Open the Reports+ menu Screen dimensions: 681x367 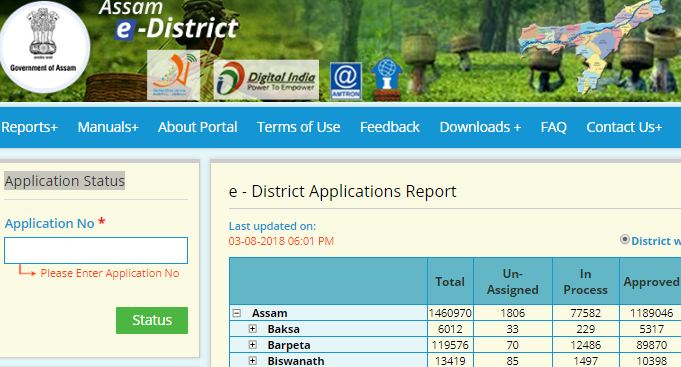click(x=30, y=127)
